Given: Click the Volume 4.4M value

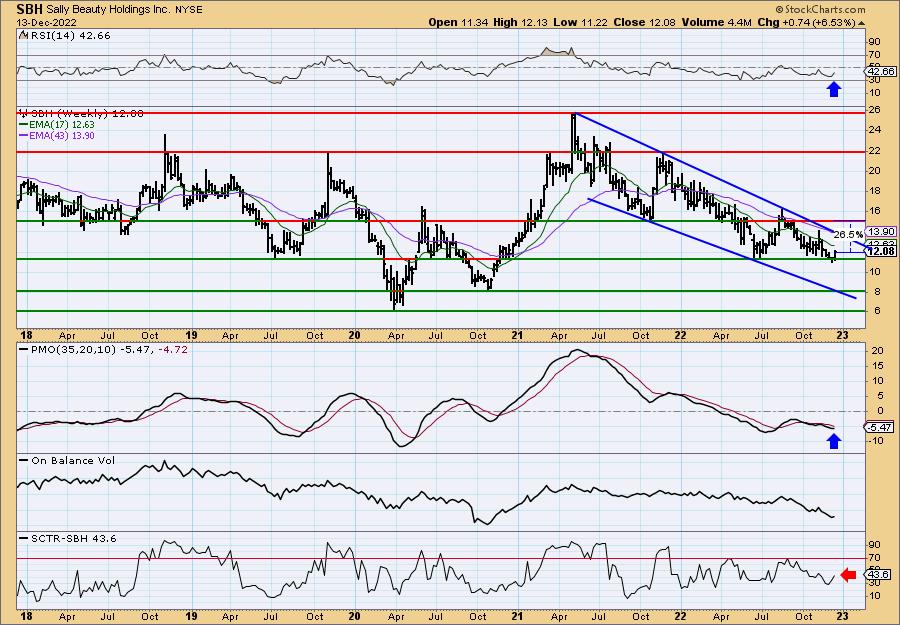Looking at the screenshot, I should click(716, 22).
